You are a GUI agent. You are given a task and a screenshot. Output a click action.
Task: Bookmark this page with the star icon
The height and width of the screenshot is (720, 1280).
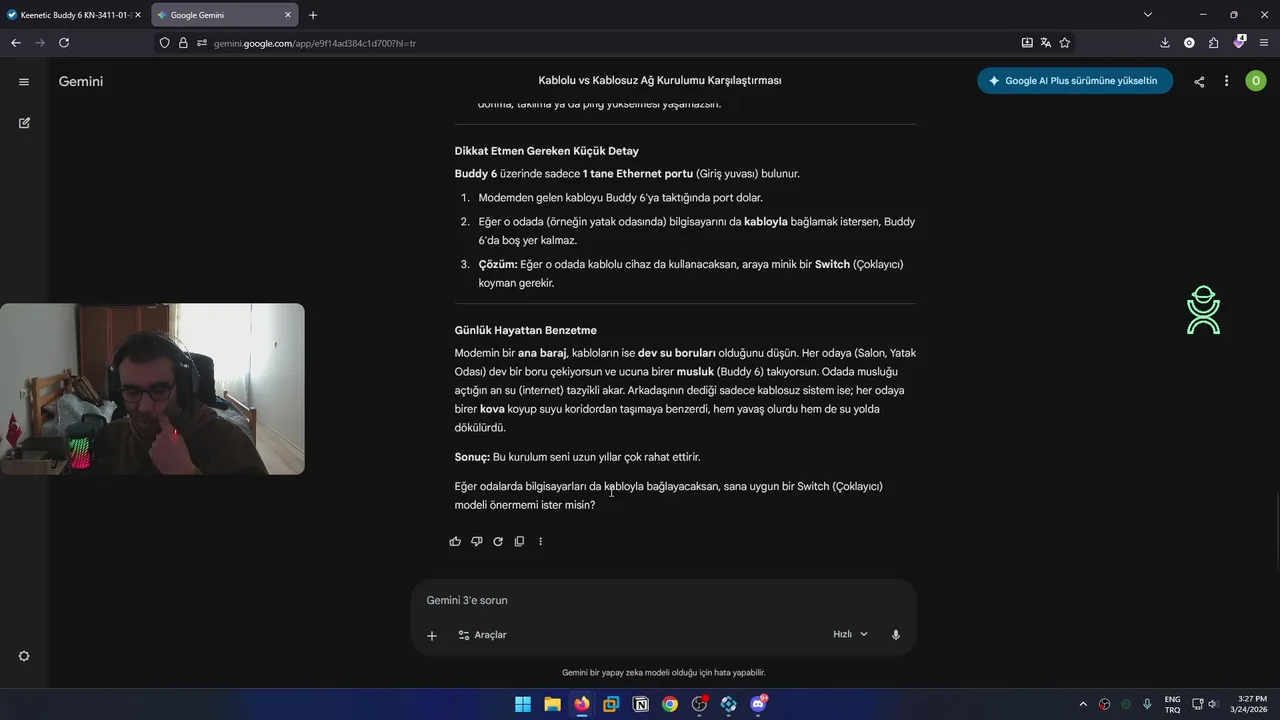click(x=1064, y=43)
